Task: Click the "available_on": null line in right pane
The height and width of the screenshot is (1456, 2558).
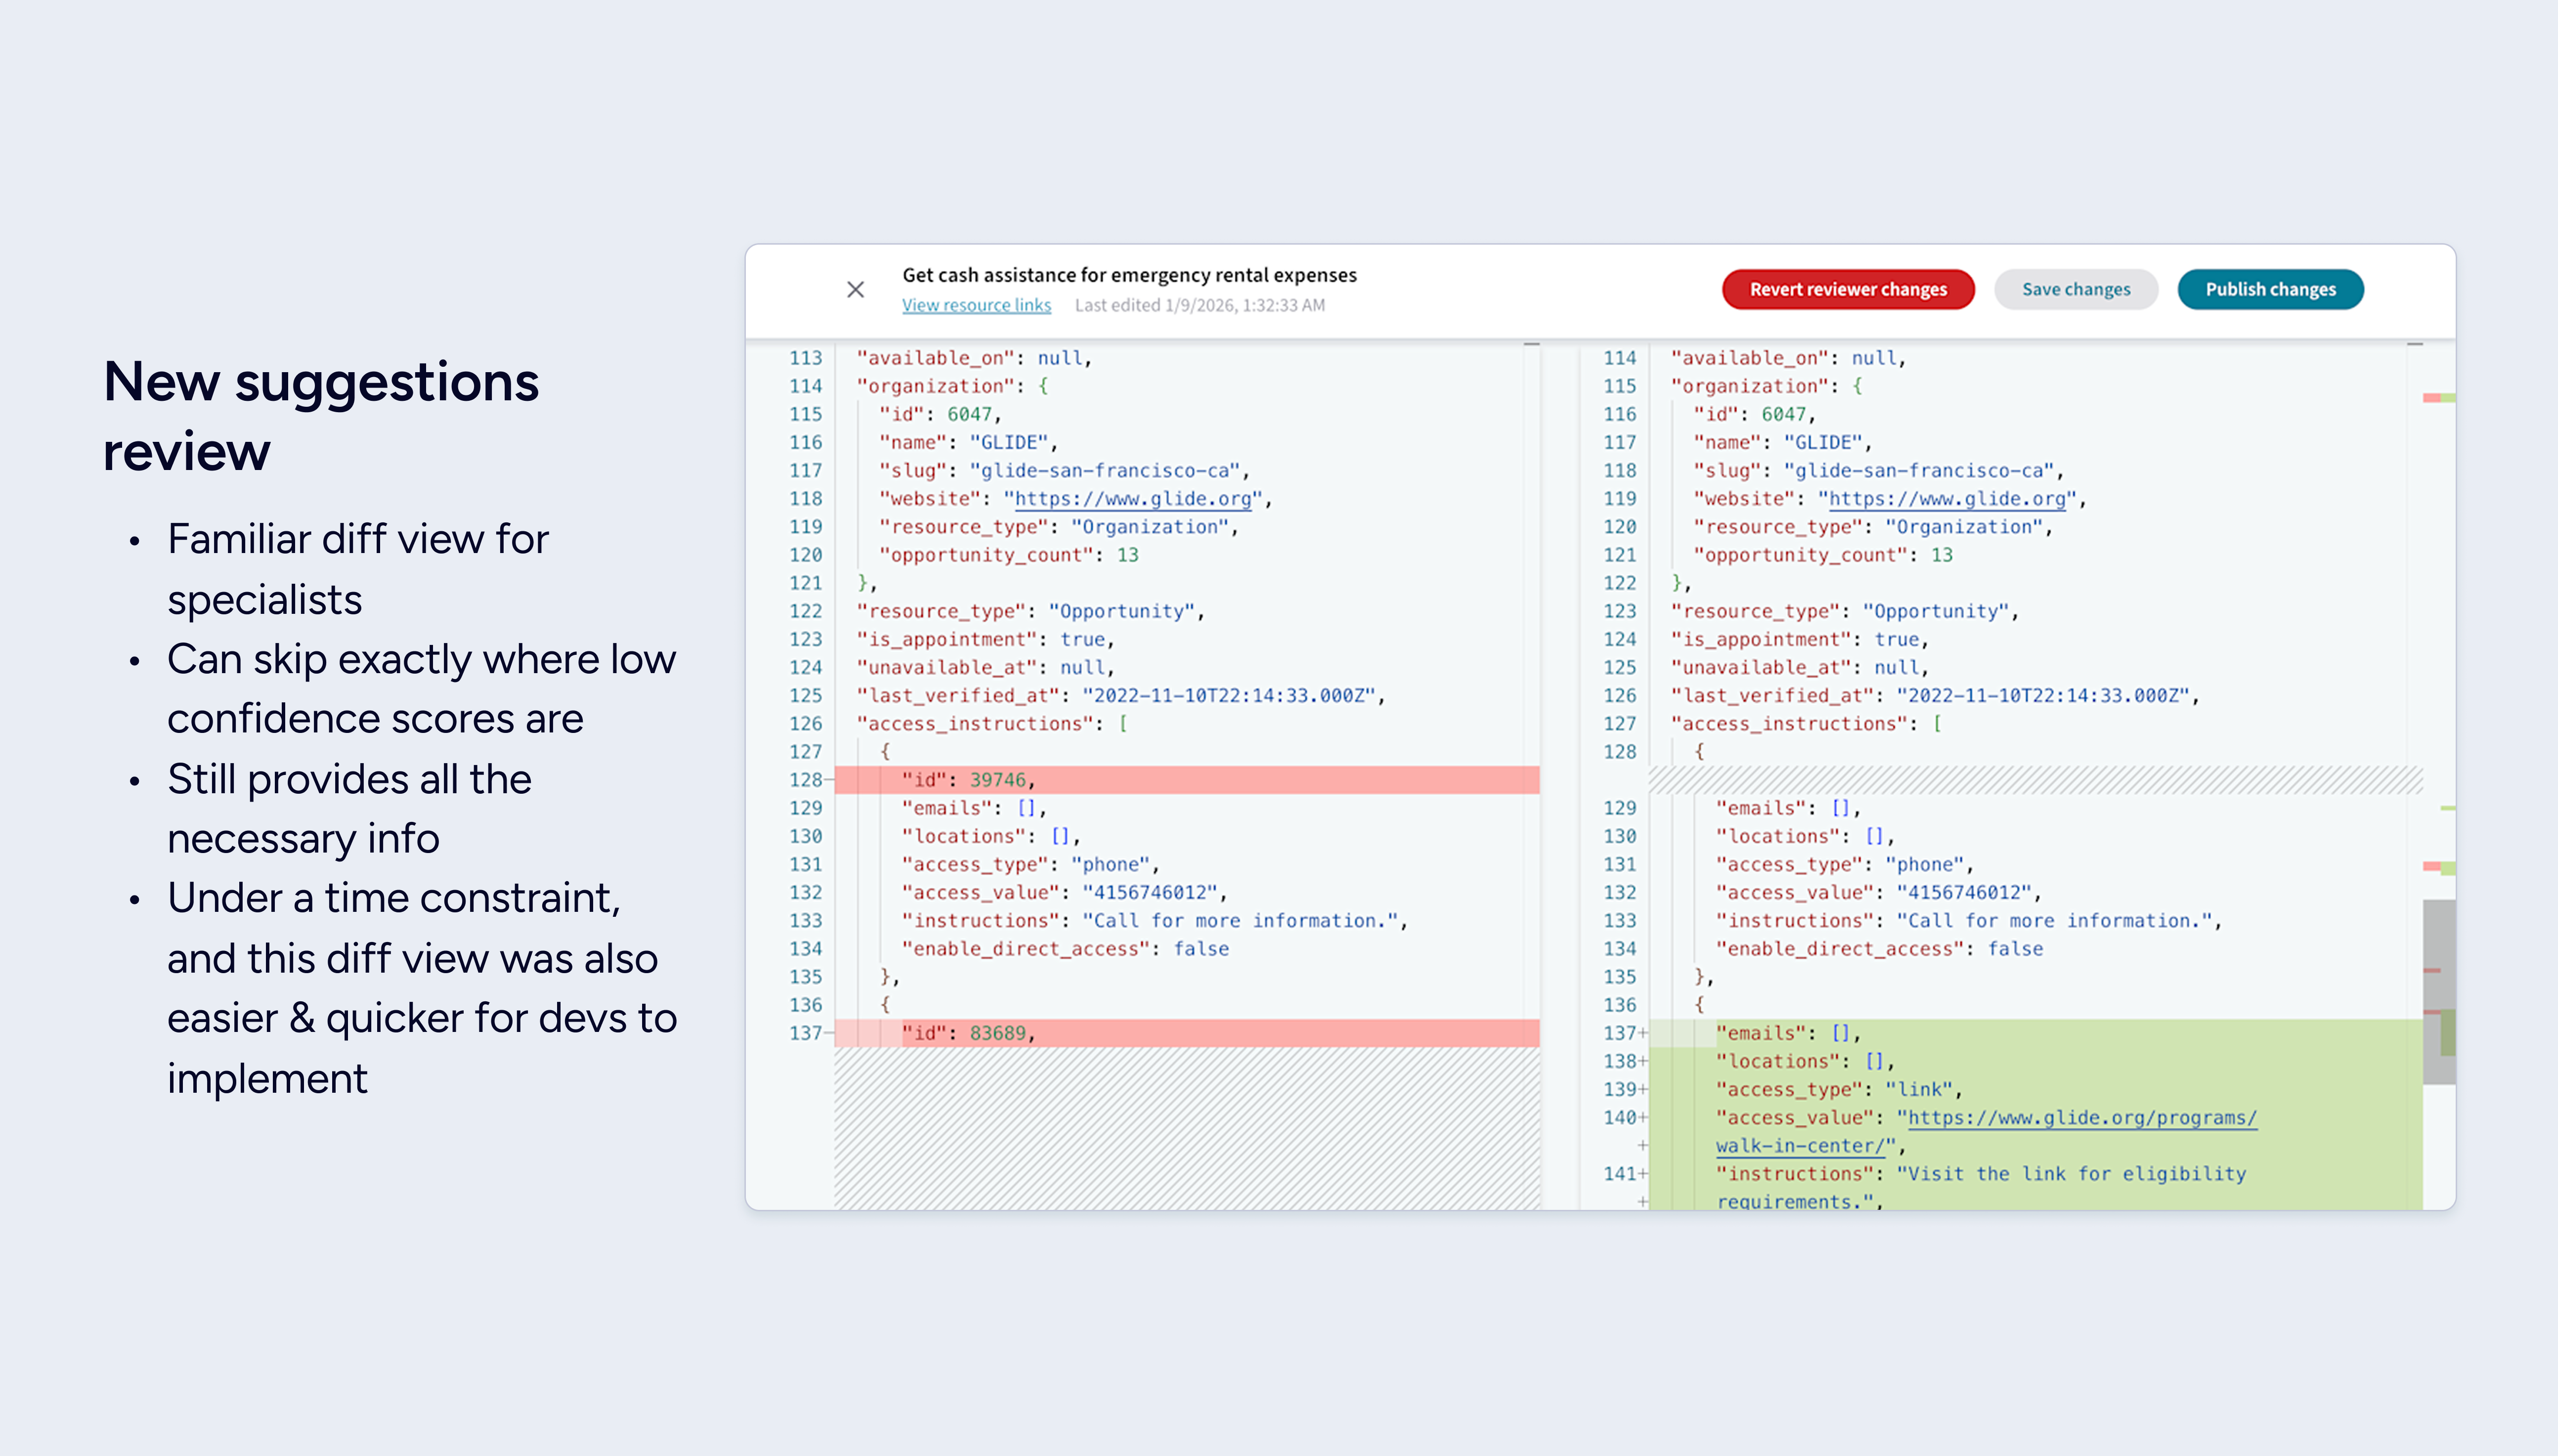Action: tap(1788, 358)
